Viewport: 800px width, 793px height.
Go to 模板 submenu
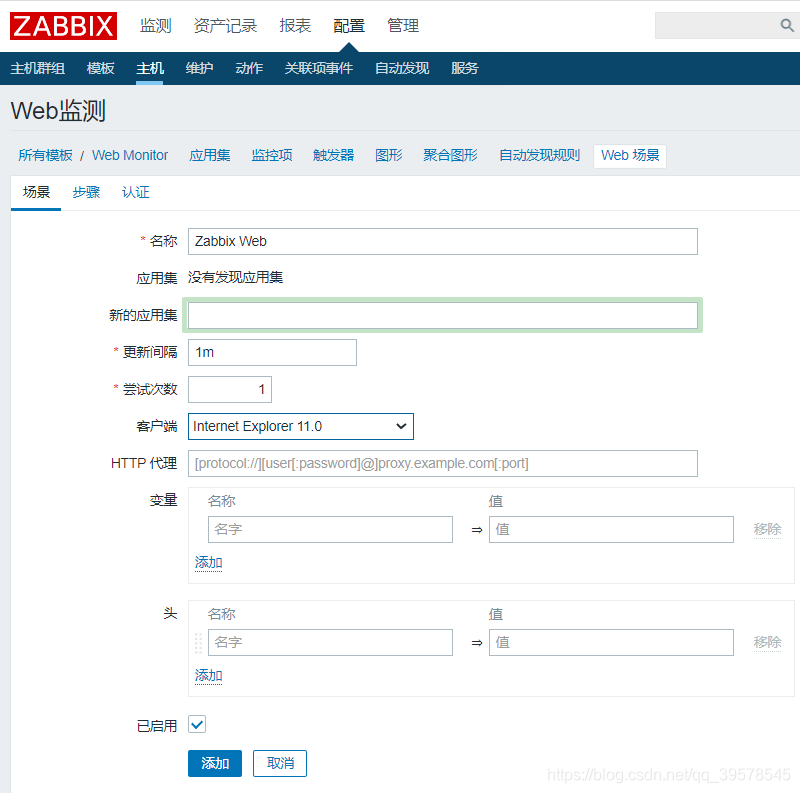coord(100,68)
